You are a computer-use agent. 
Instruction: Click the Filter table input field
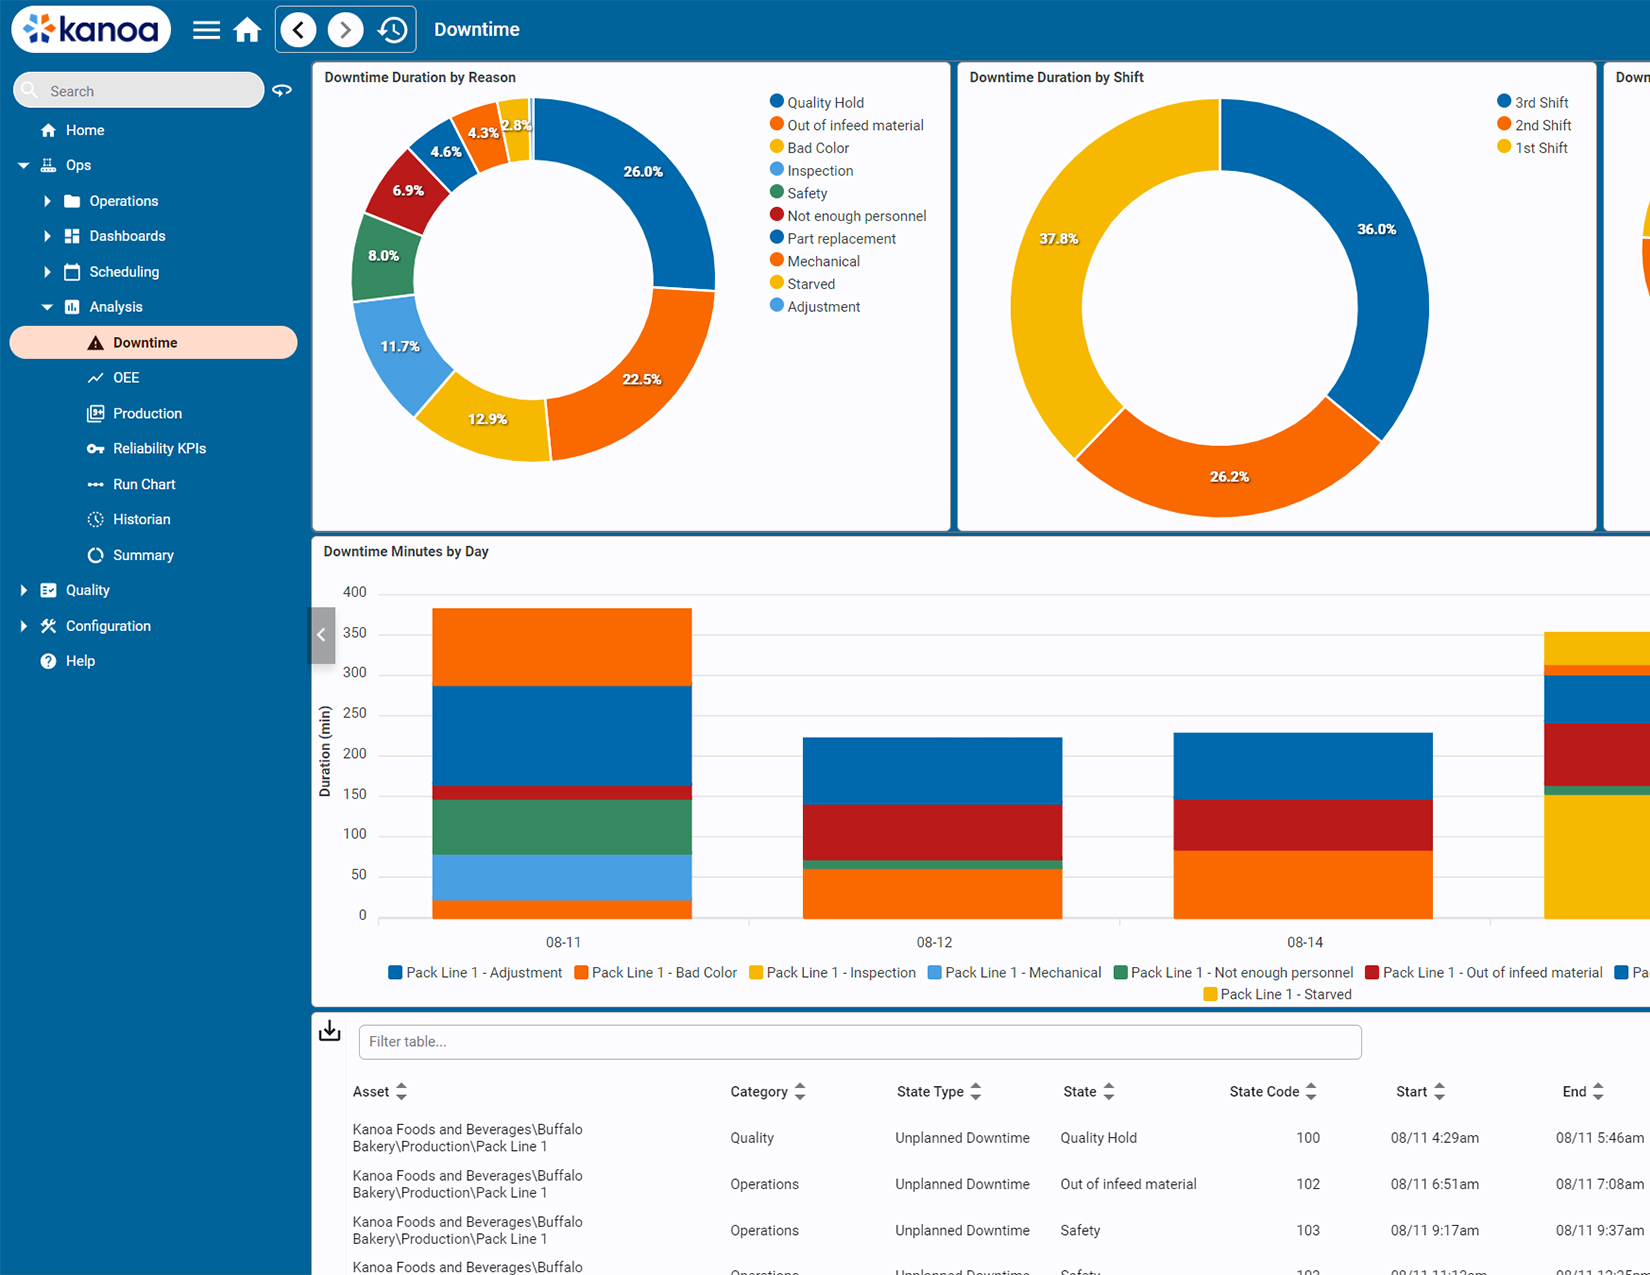(860, 1042)
